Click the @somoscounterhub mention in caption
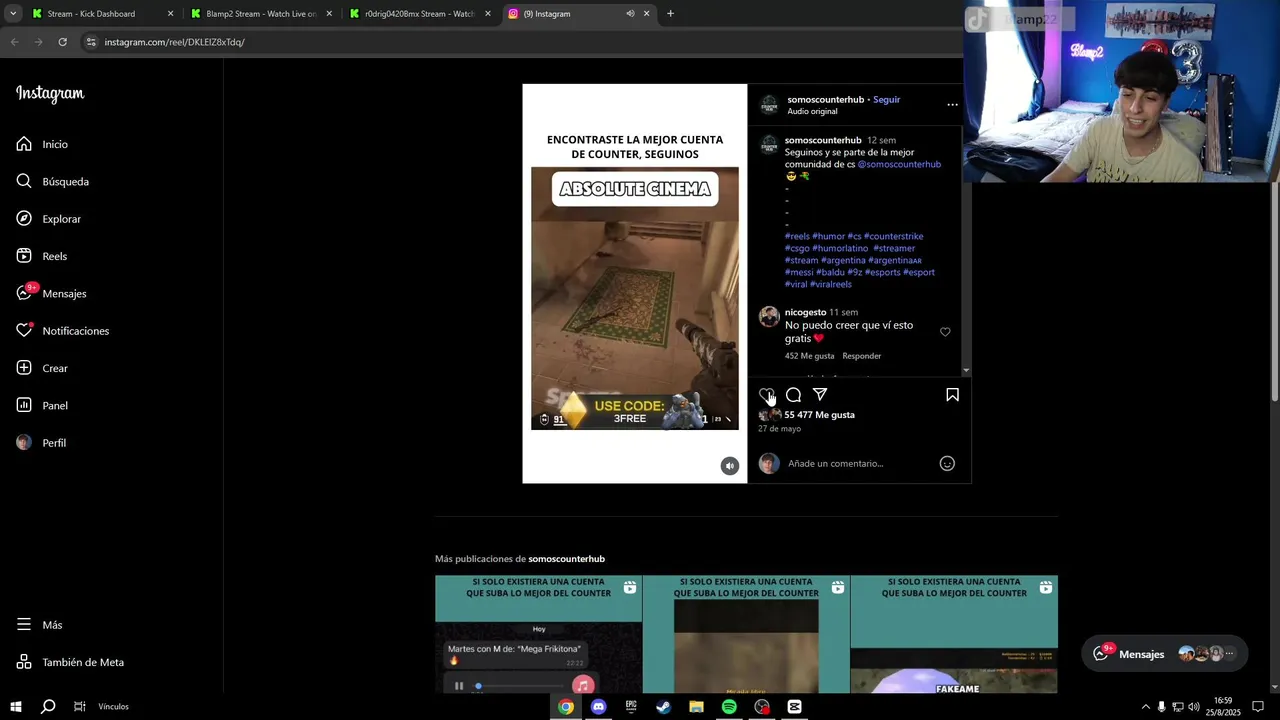Image resolution: width=1280 pixels, height=720 pixels. point(899,164)
